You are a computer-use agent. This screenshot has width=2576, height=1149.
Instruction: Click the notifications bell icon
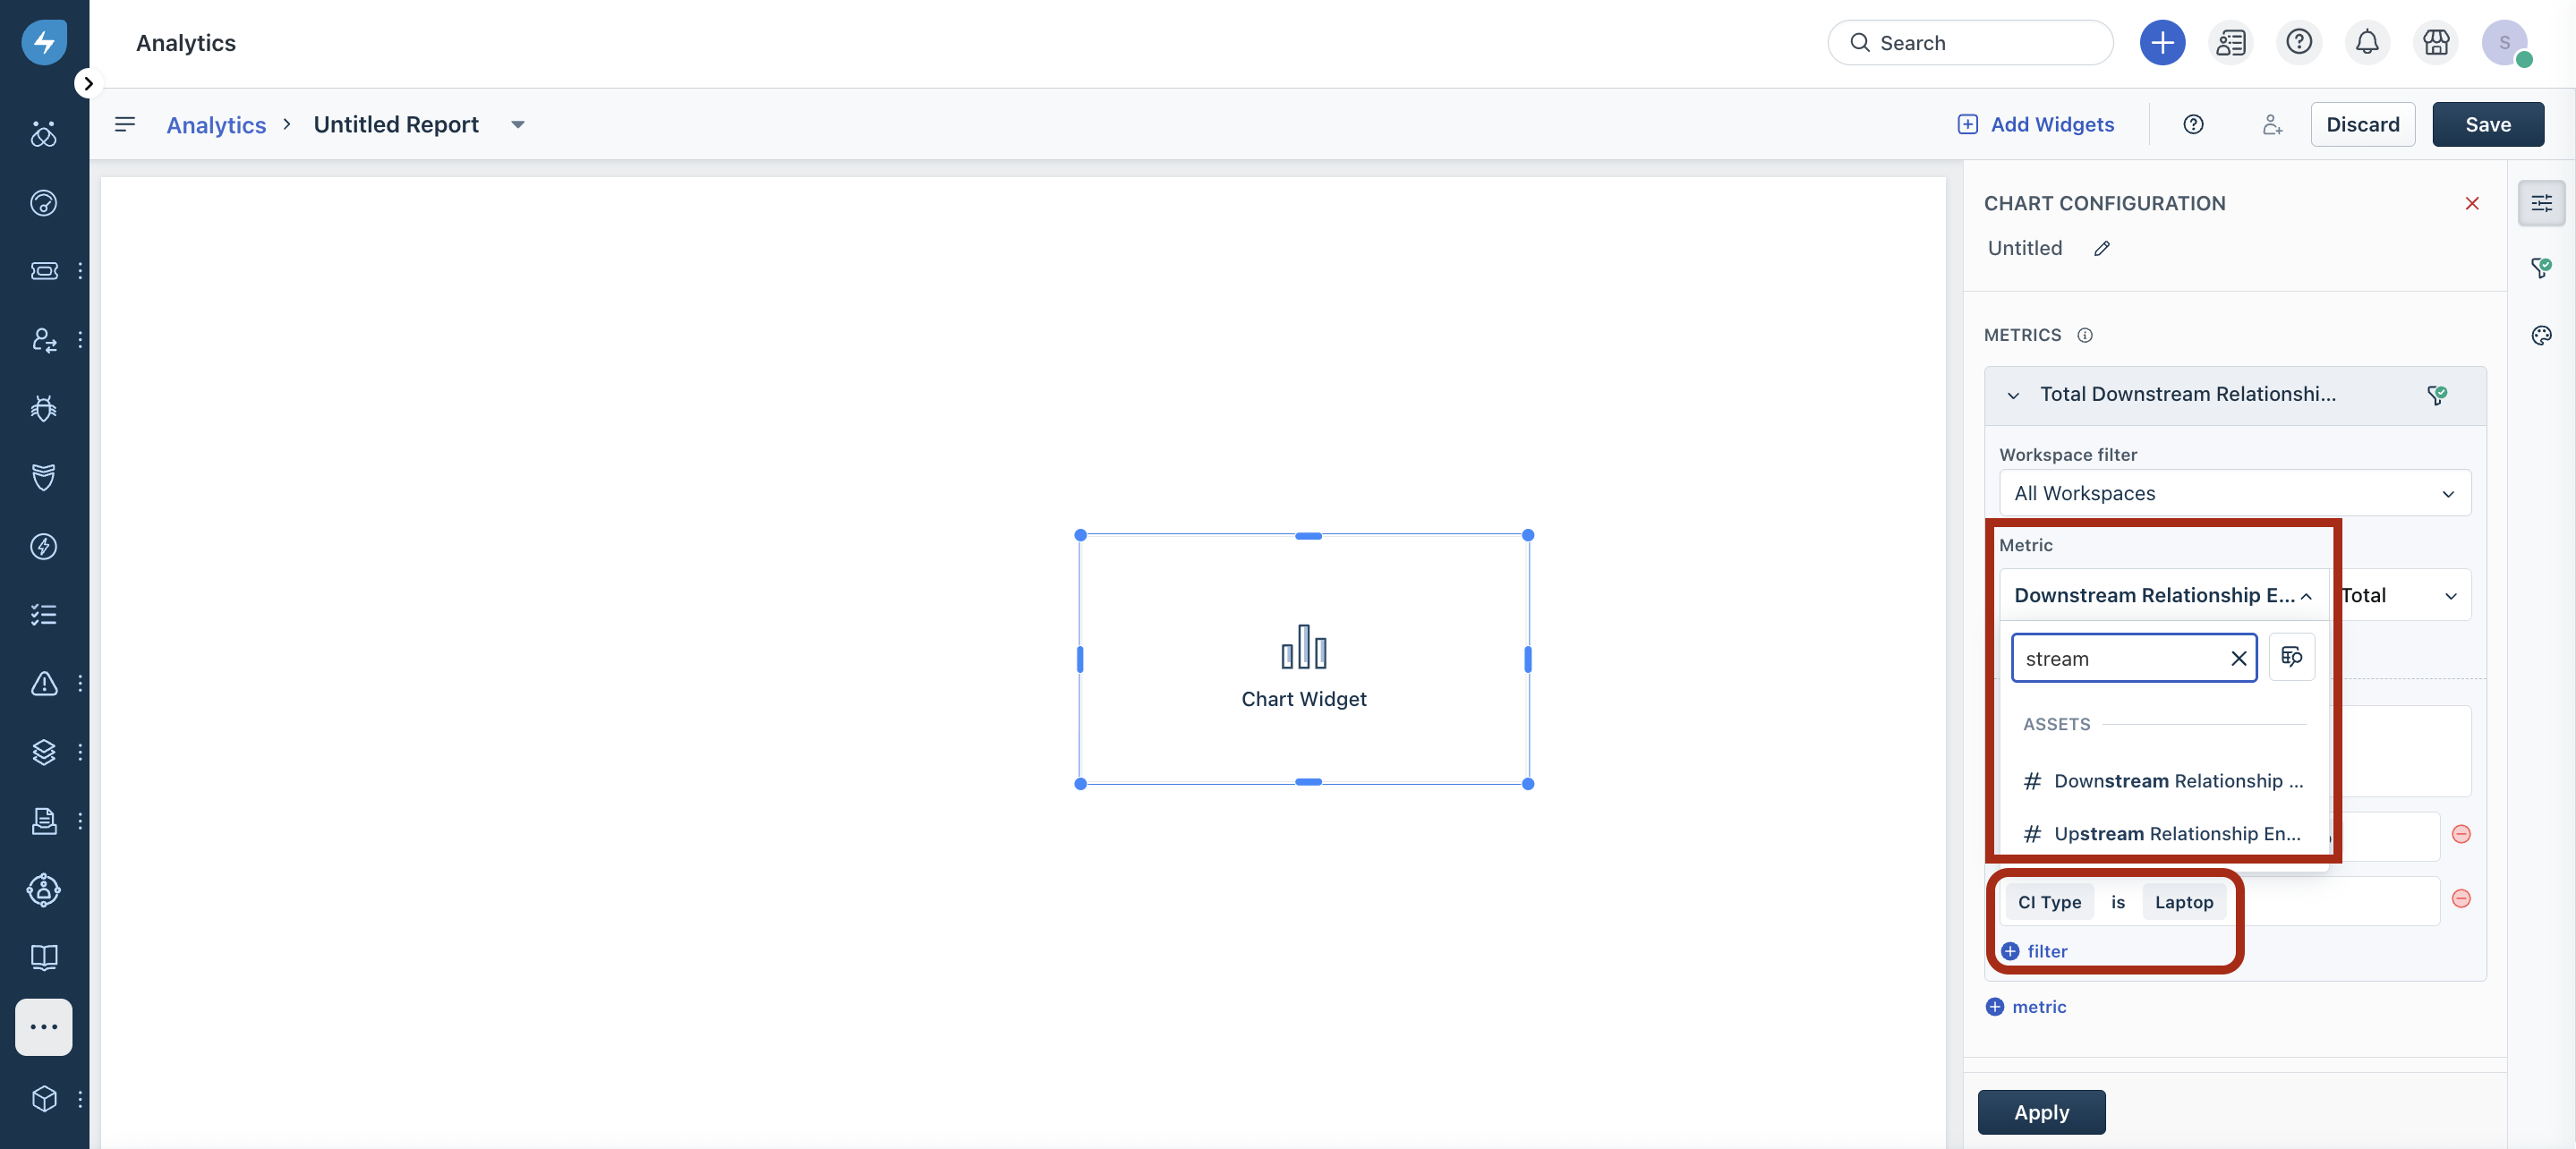click(2367, 42)
